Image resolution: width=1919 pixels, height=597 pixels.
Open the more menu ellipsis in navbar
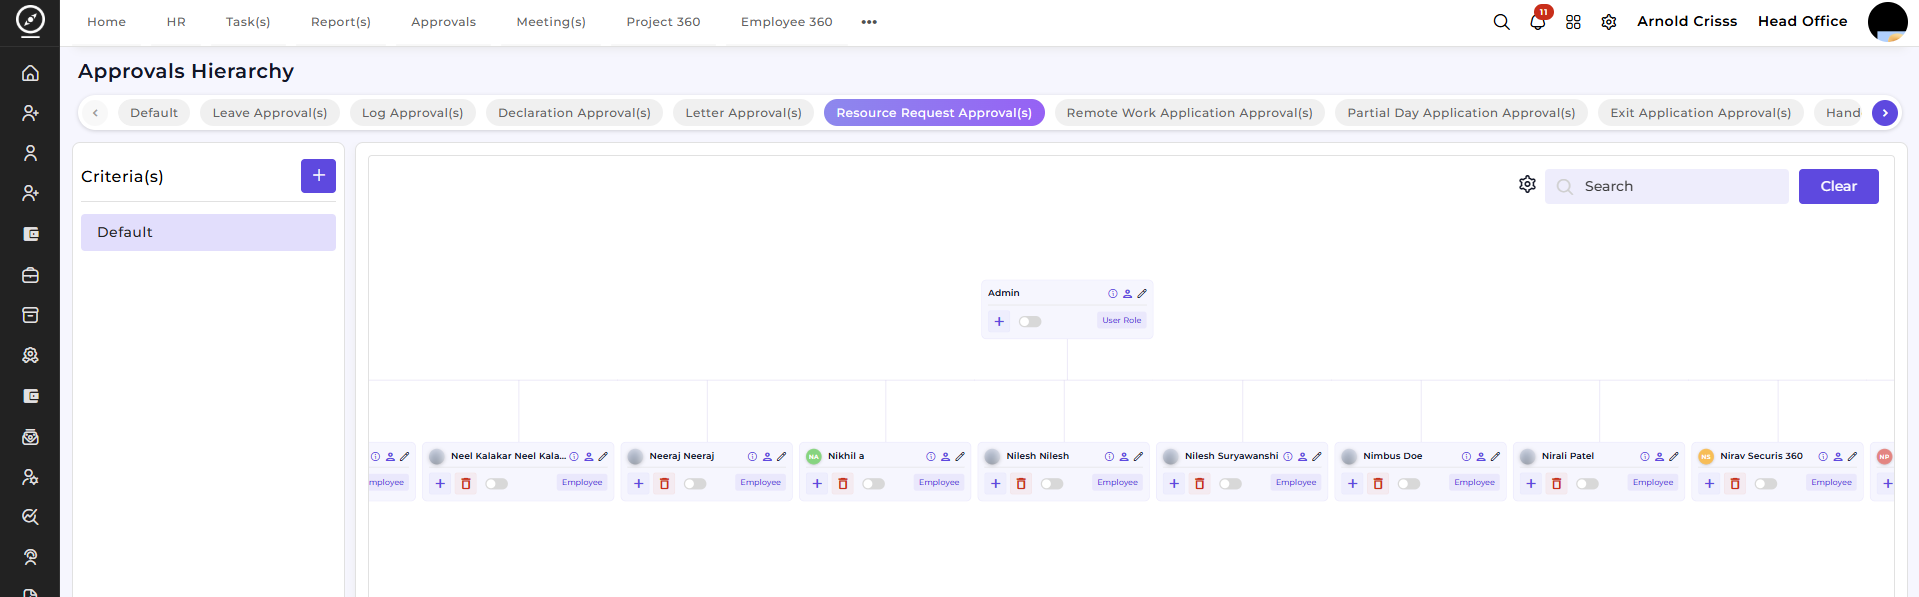869,22
